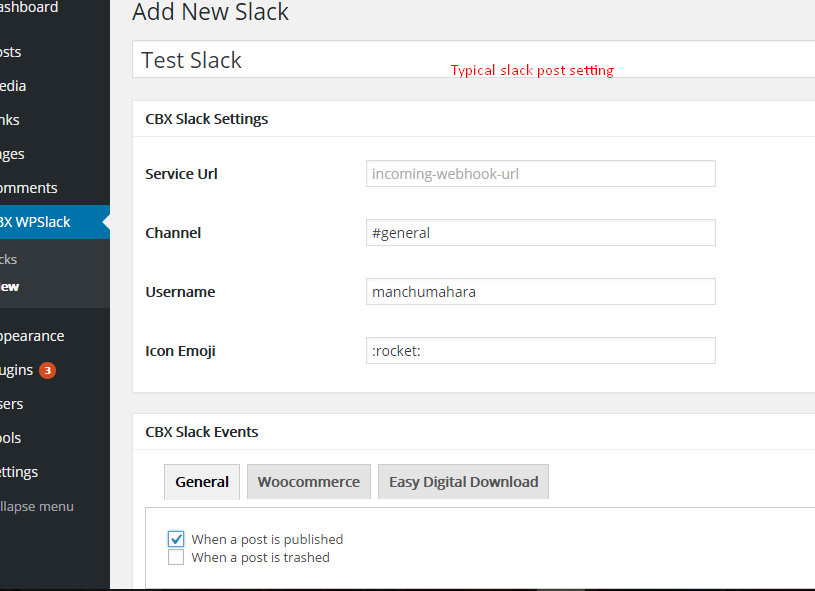Focus the Service Url input field

click(541, 174)
